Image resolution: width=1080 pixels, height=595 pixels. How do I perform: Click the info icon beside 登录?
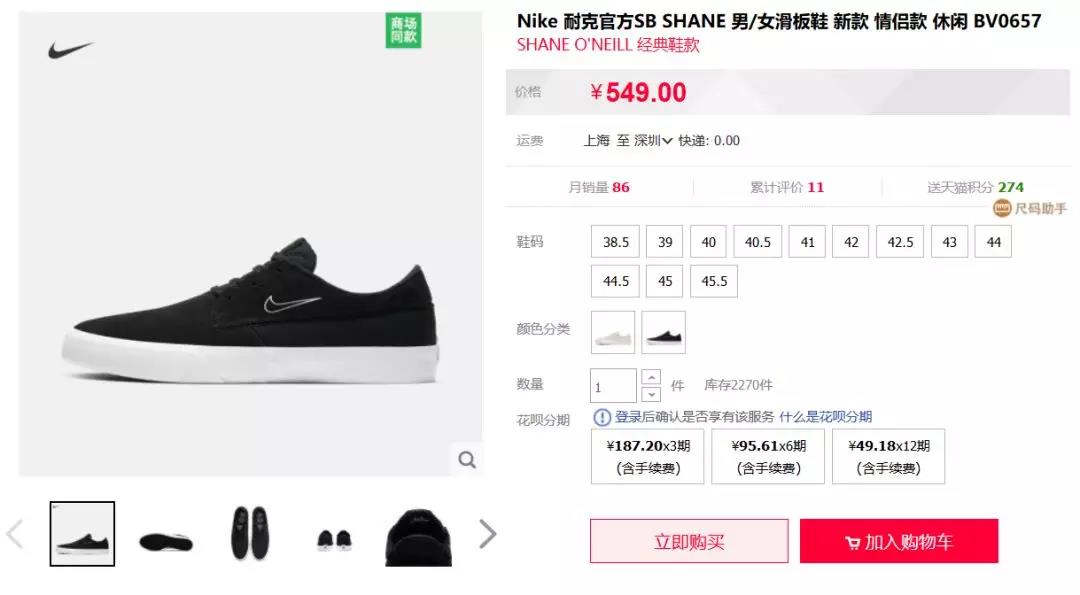(x=602, y=417)
